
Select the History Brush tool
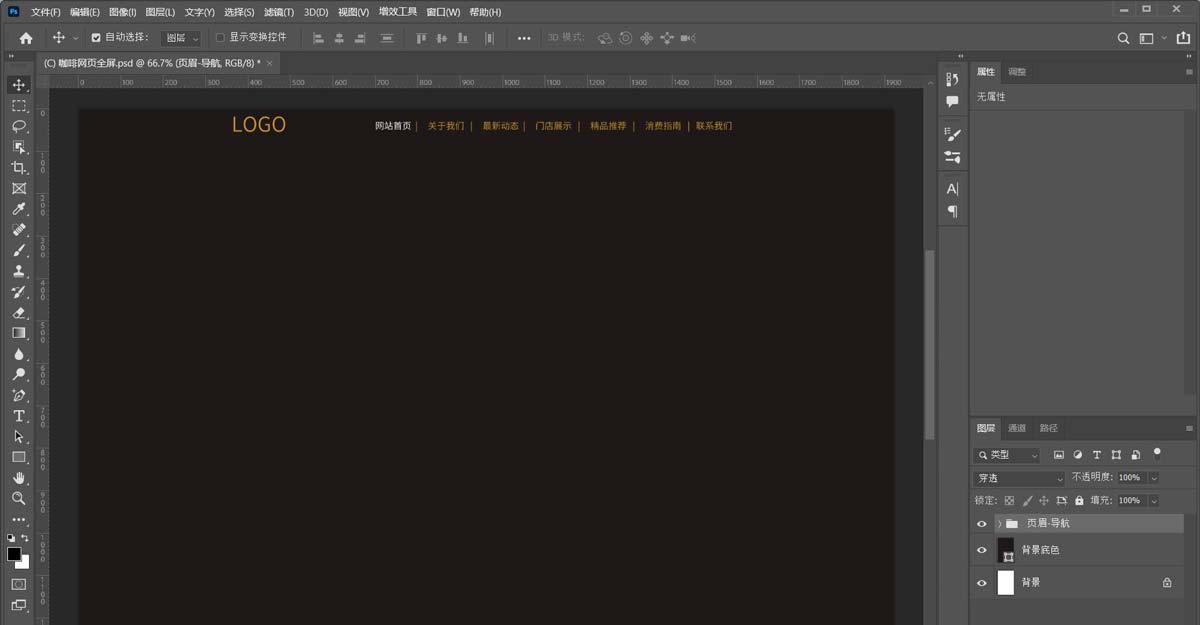(x=19, y=292)
